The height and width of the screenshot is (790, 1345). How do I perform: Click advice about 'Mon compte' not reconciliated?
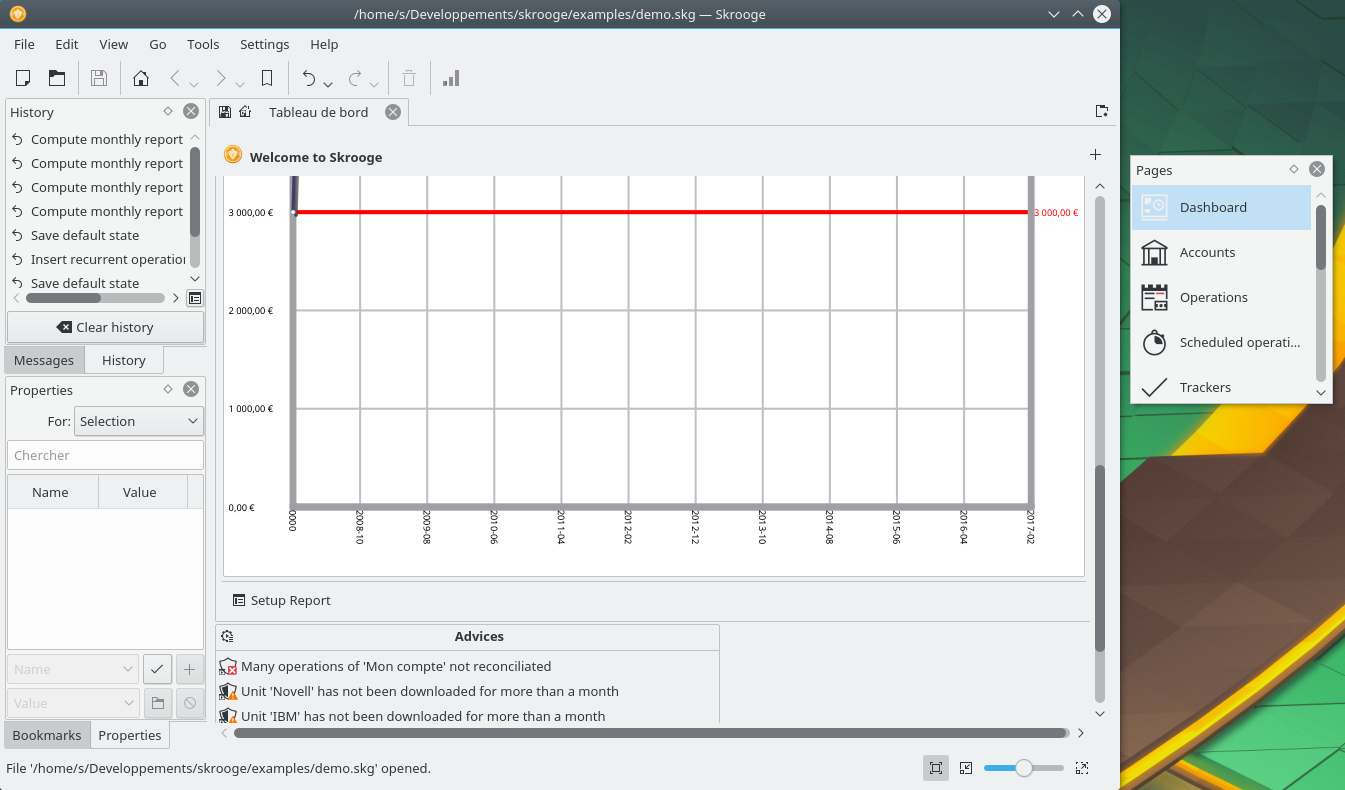pos(396,666)
